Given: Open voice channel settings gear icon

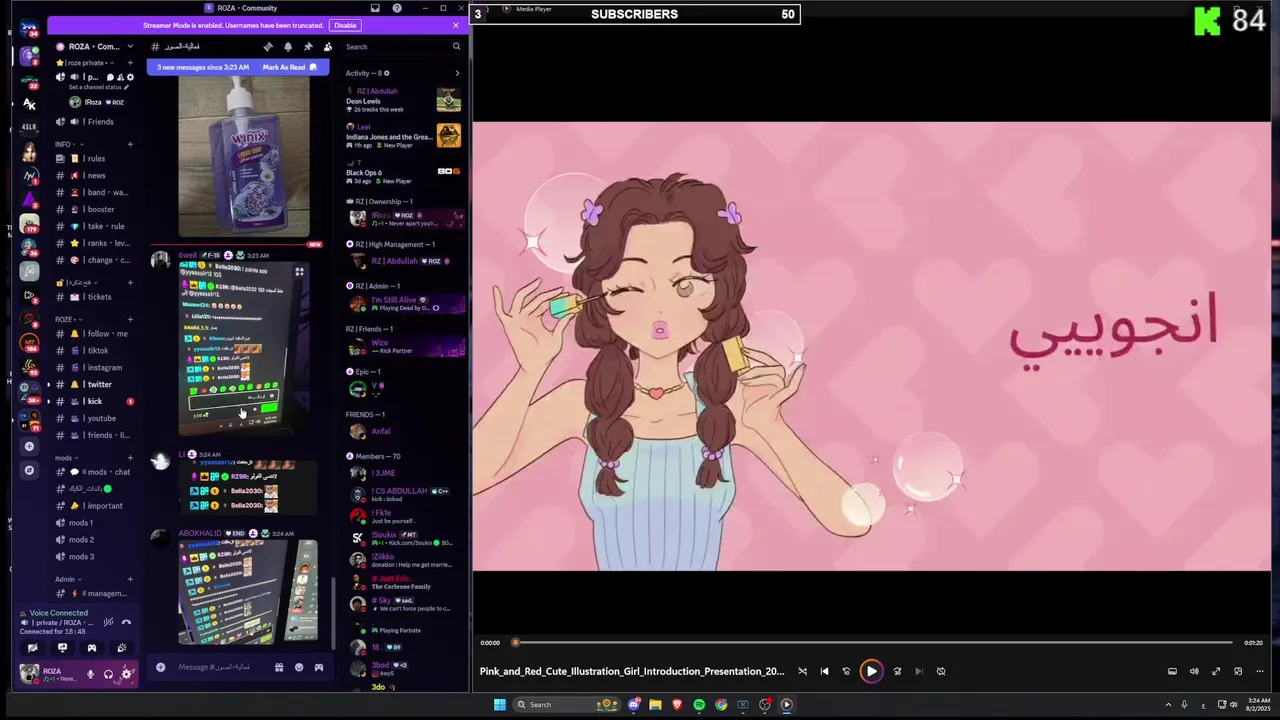Looking at the screenshot, I should (130, 77).
